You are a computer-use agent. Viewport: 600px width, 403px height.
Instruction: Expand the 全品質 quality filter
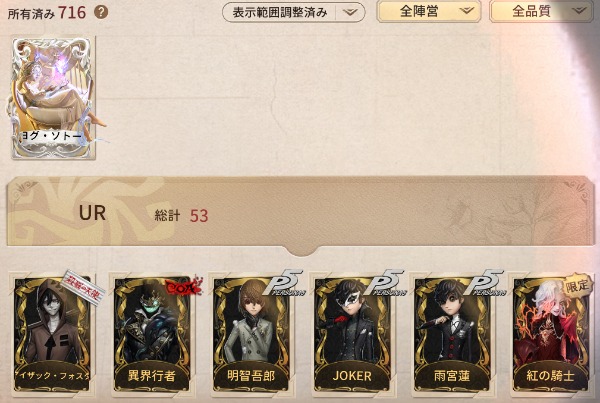point(541,11)
